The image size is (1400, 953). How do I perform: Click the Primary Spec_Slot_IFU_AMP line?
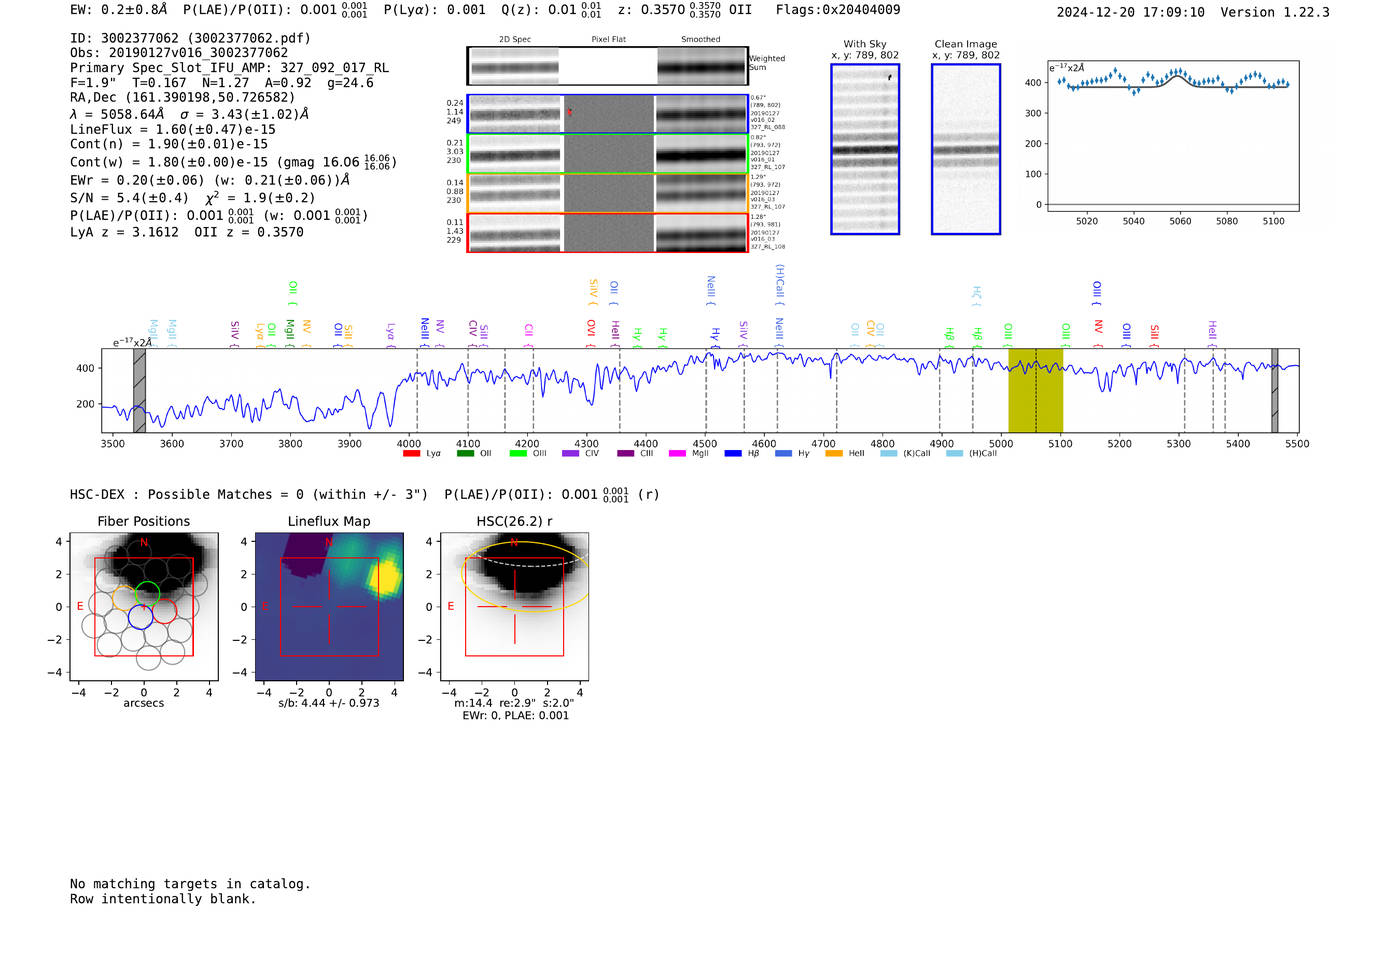[230, 68]
